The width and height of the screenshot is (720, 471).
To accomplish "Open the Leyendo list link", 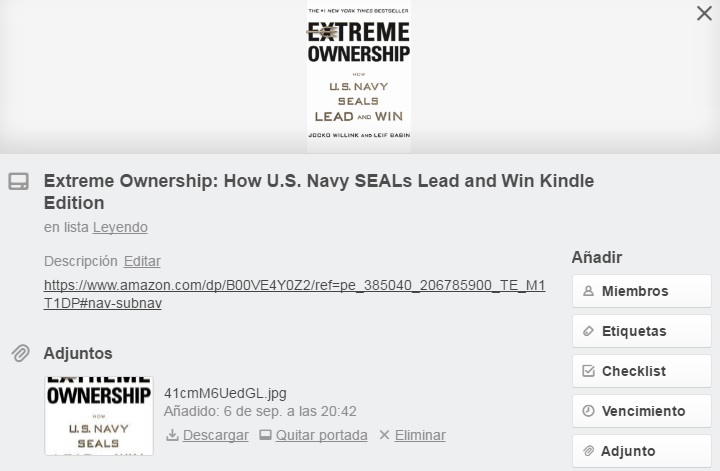I will (x=120, y=227).
